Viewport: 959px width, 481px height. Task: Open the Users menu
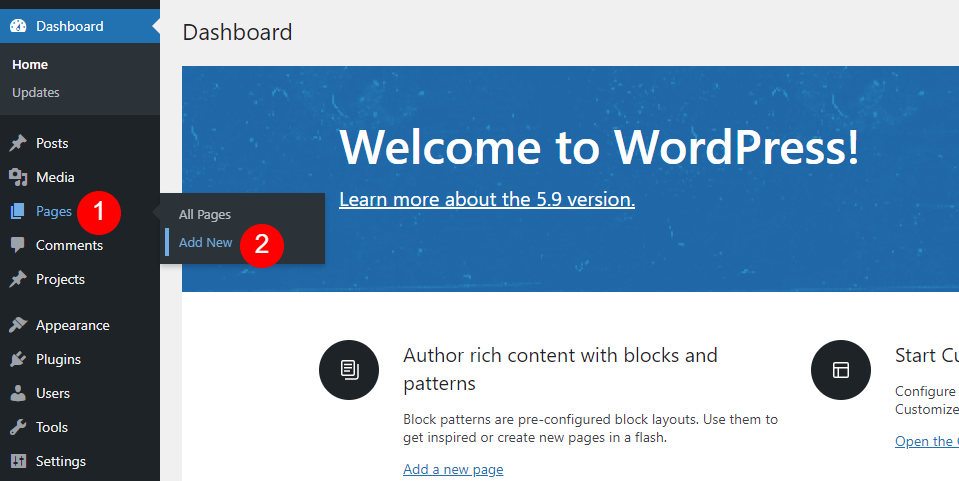coord(80,393)
